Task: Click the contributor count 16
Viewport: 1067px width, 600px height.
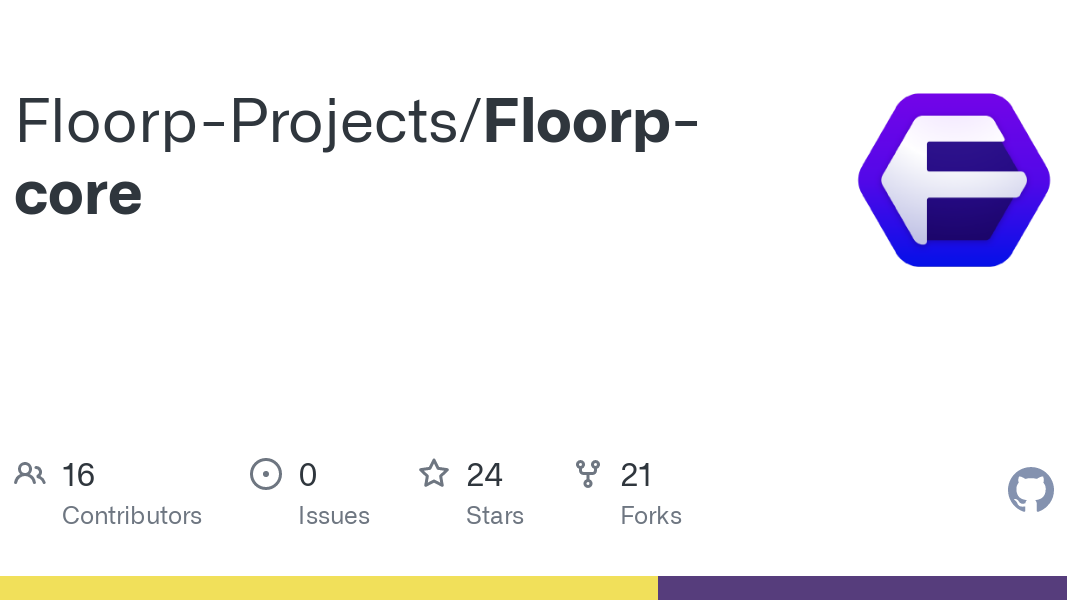Action: (78, 475)
